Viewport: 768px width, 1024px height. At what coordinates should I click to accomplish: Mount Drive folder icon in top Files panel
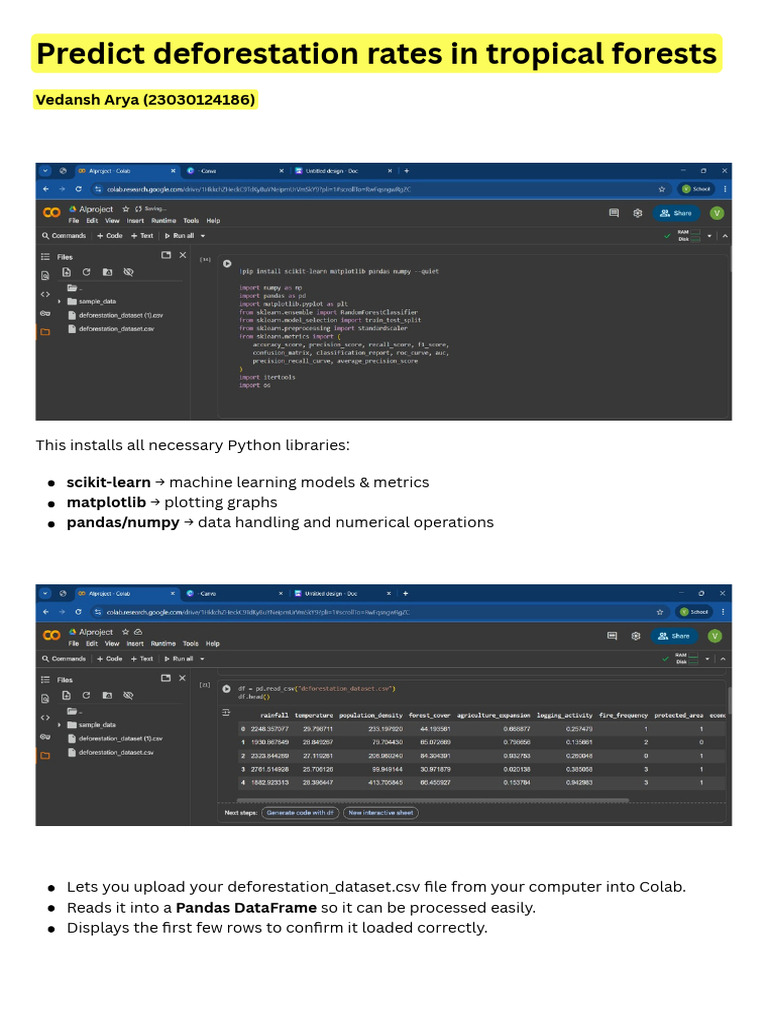[107, 272]
